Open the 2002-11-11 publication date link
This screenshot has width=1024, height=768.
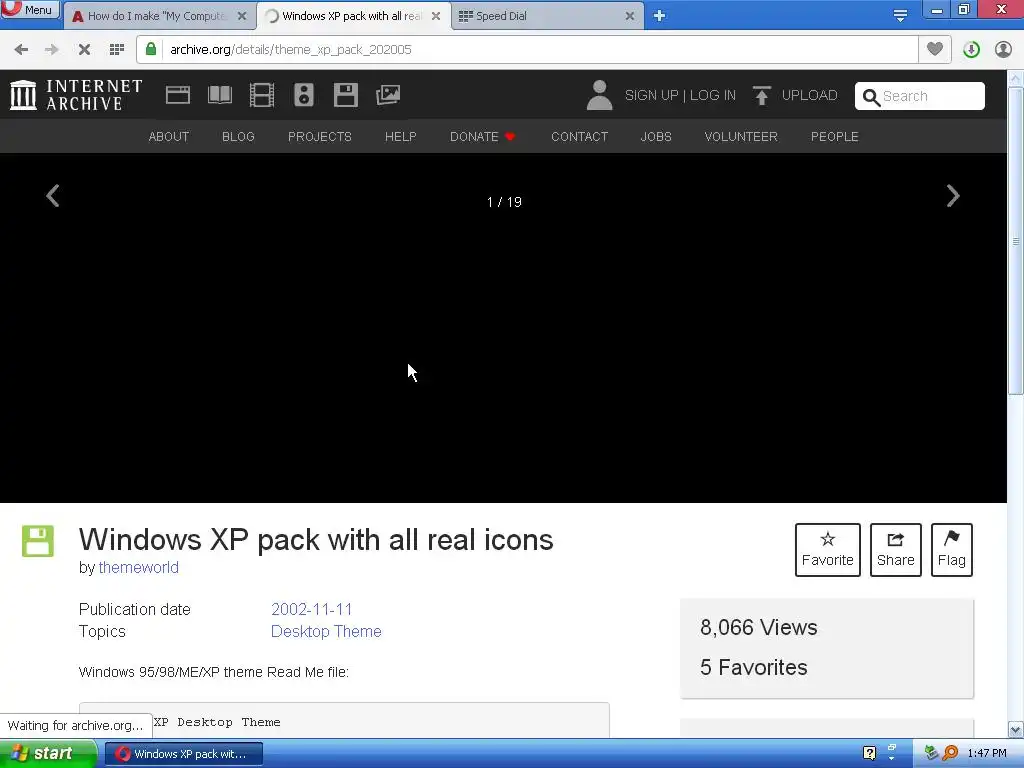coord(312,609)
